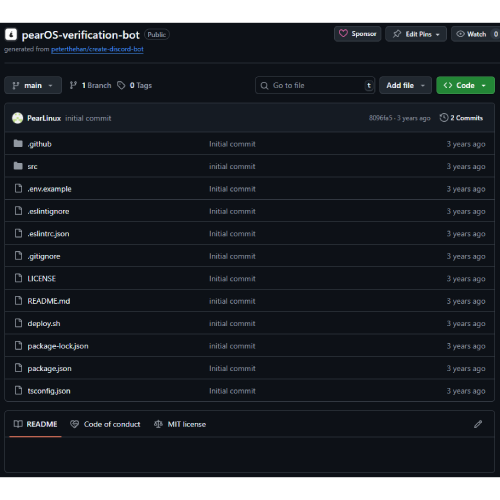The image size is (500, 500).
Task: Open the tsconfig.json file
Action: pyautogui.click(x=49, y=391)
